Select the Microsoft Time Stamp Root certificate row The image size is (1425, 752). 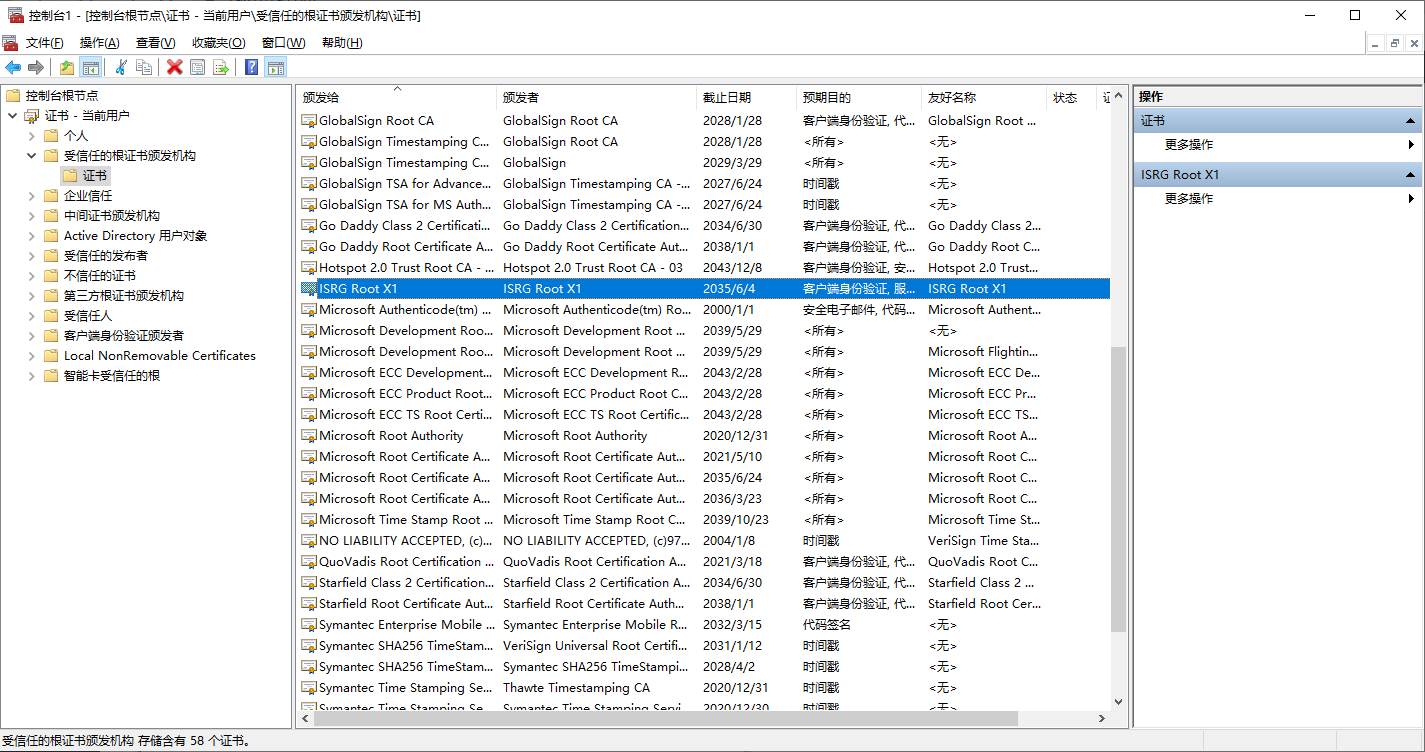click(x=705, y=519)
